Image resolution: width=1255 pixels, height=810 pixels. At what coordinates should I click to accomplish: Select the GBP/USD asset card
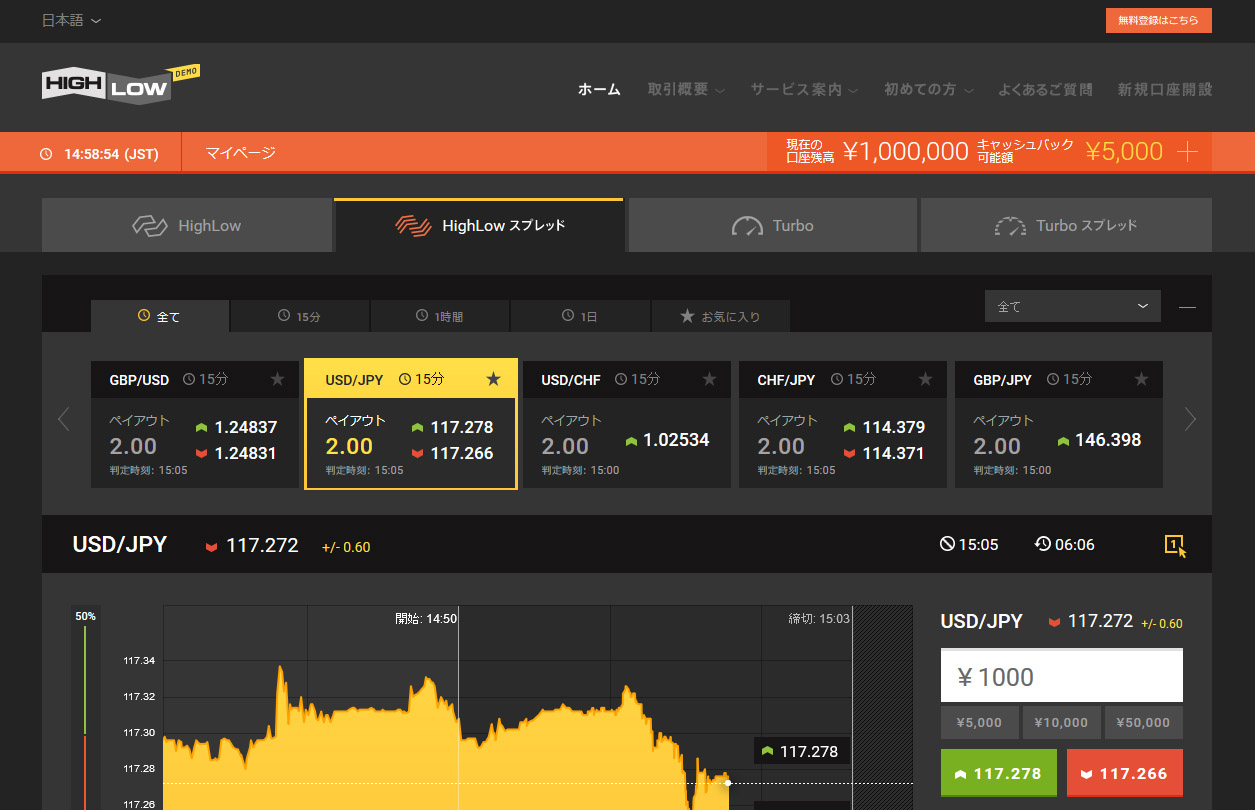tap(195, 424)
